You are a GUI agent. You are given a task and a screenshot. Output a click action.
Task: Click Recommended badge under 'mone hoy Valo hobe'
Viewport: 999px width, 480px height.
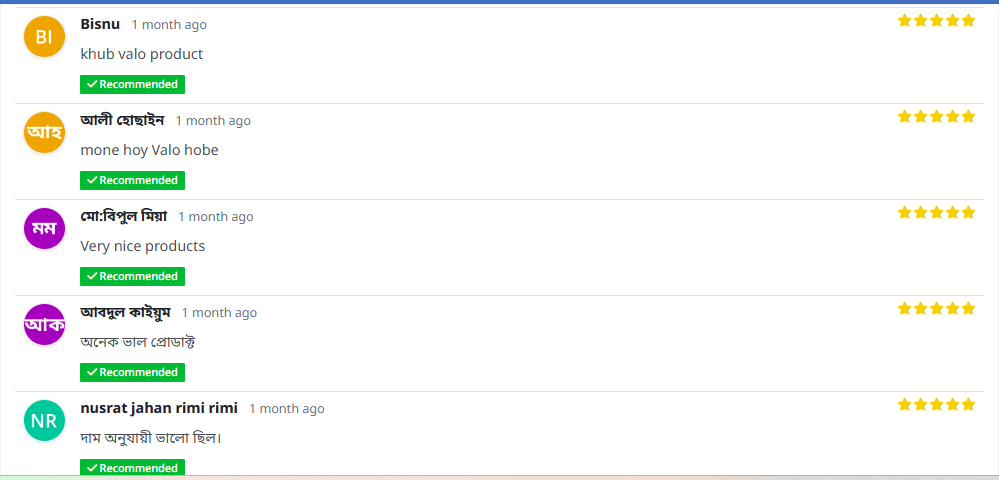point(132,180)
